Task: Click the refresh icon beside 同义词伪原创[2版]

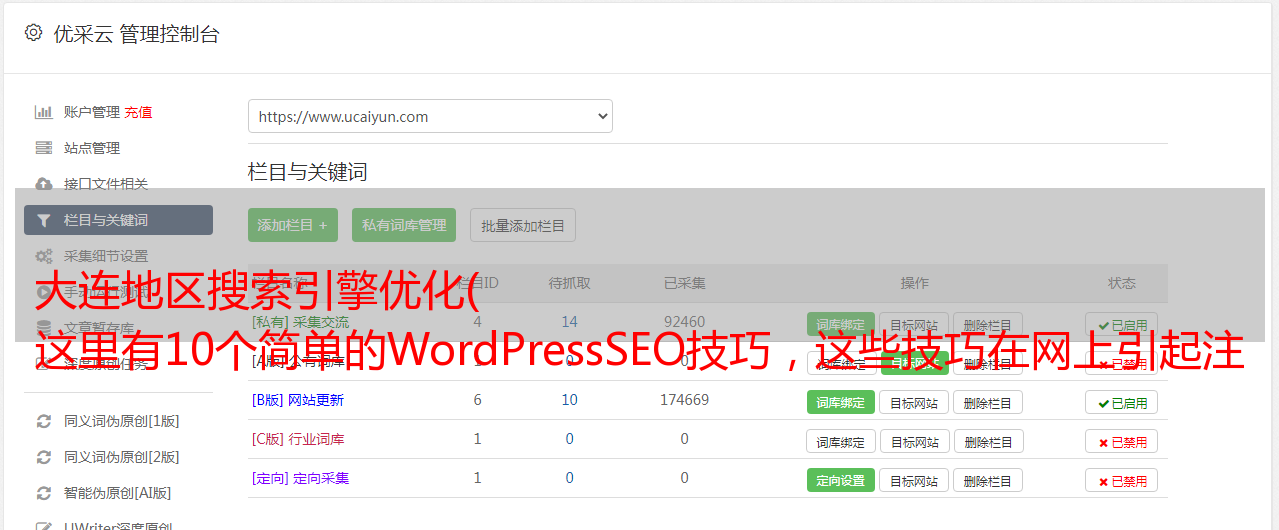Action: (x=43, y=457)
